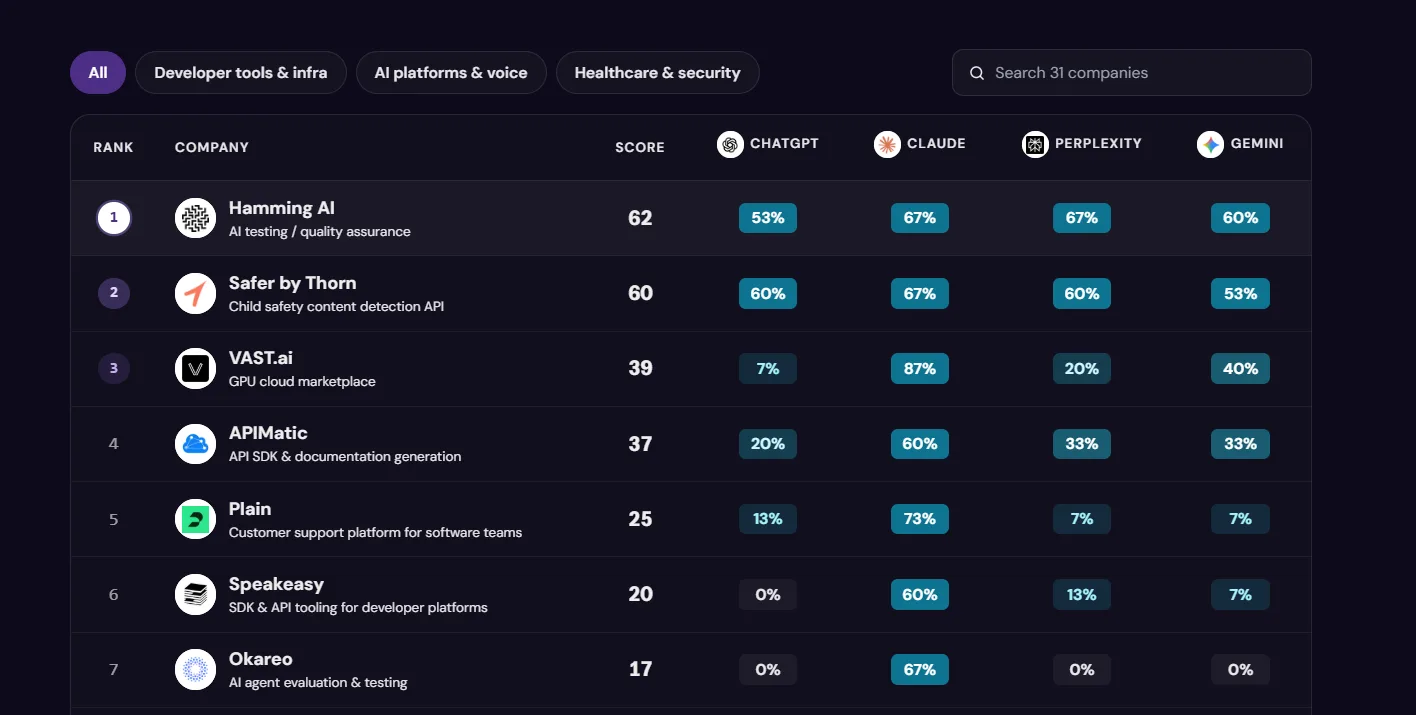The height and width of the screenshot is (715, 1416).
Task: Click Speakeasy's score 20
Action: click(640, 594)
